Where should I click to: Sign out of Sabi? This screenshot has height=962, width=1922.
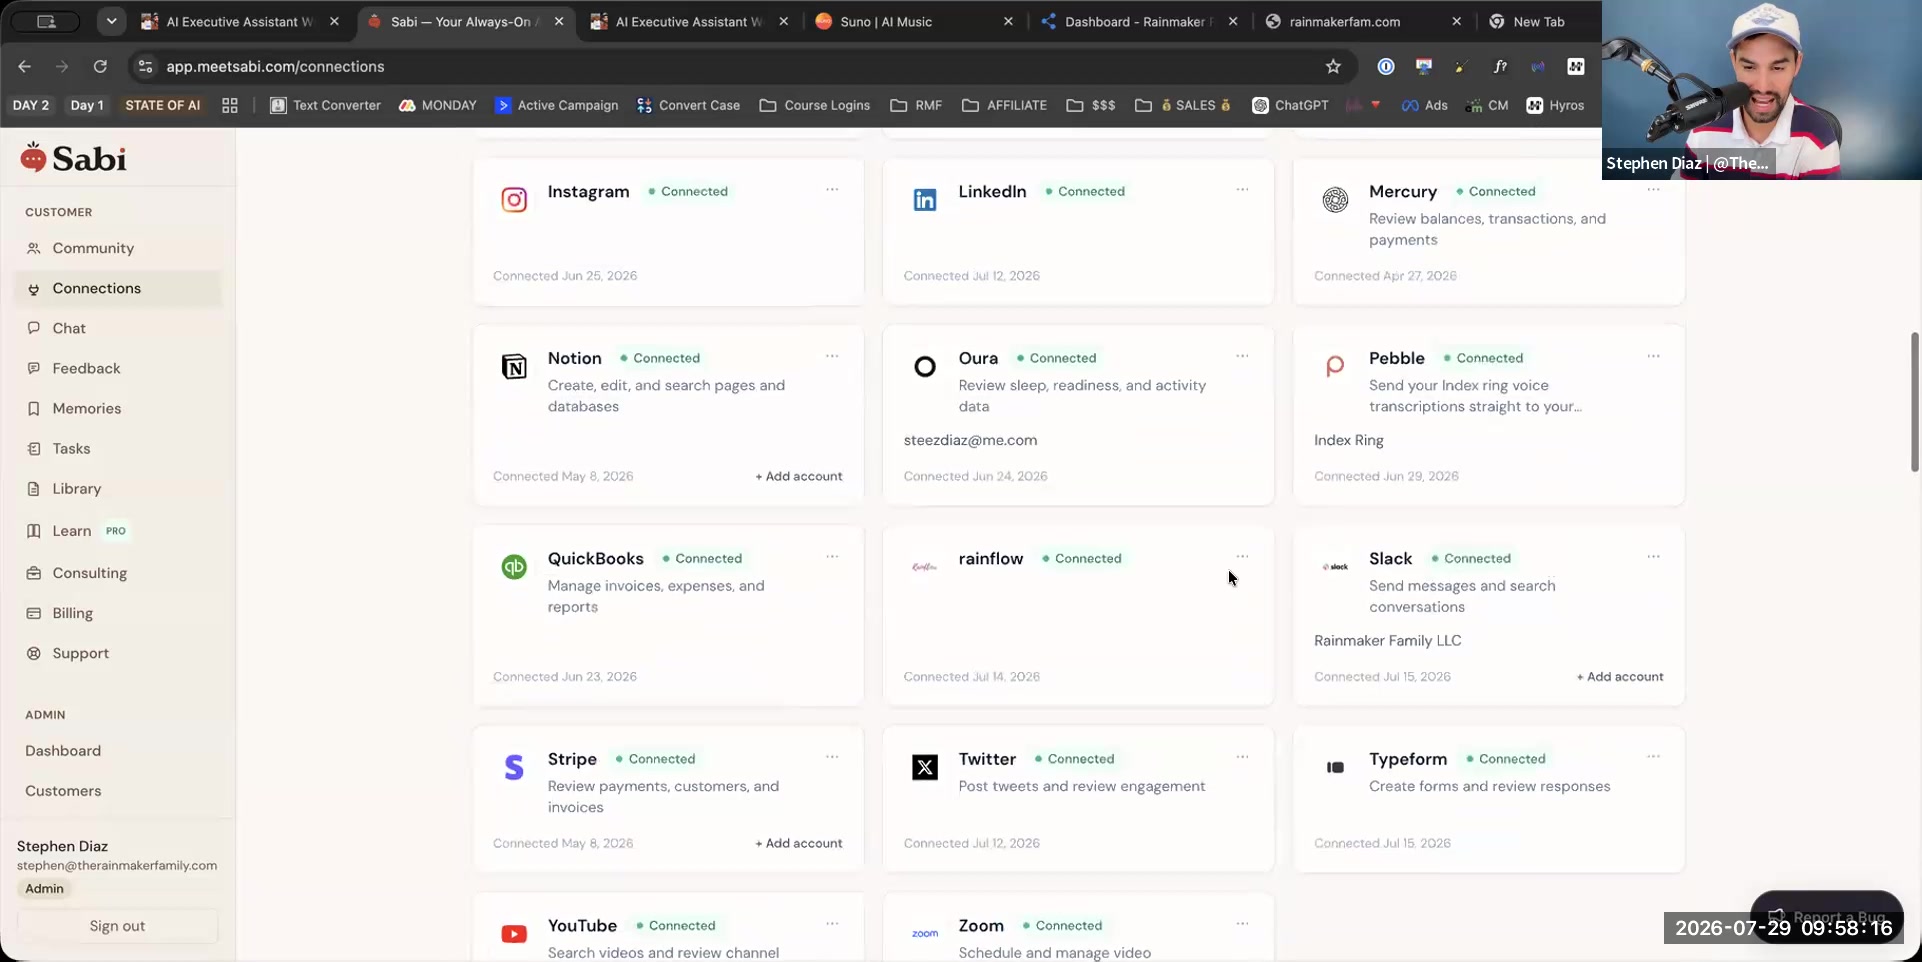(118, 926)
